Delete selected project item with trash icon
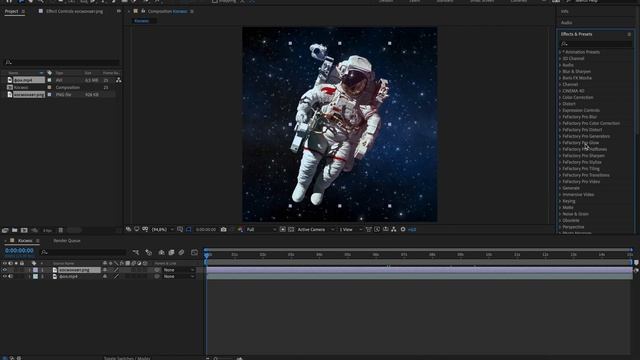640x360 pixels. coord(60,230)
